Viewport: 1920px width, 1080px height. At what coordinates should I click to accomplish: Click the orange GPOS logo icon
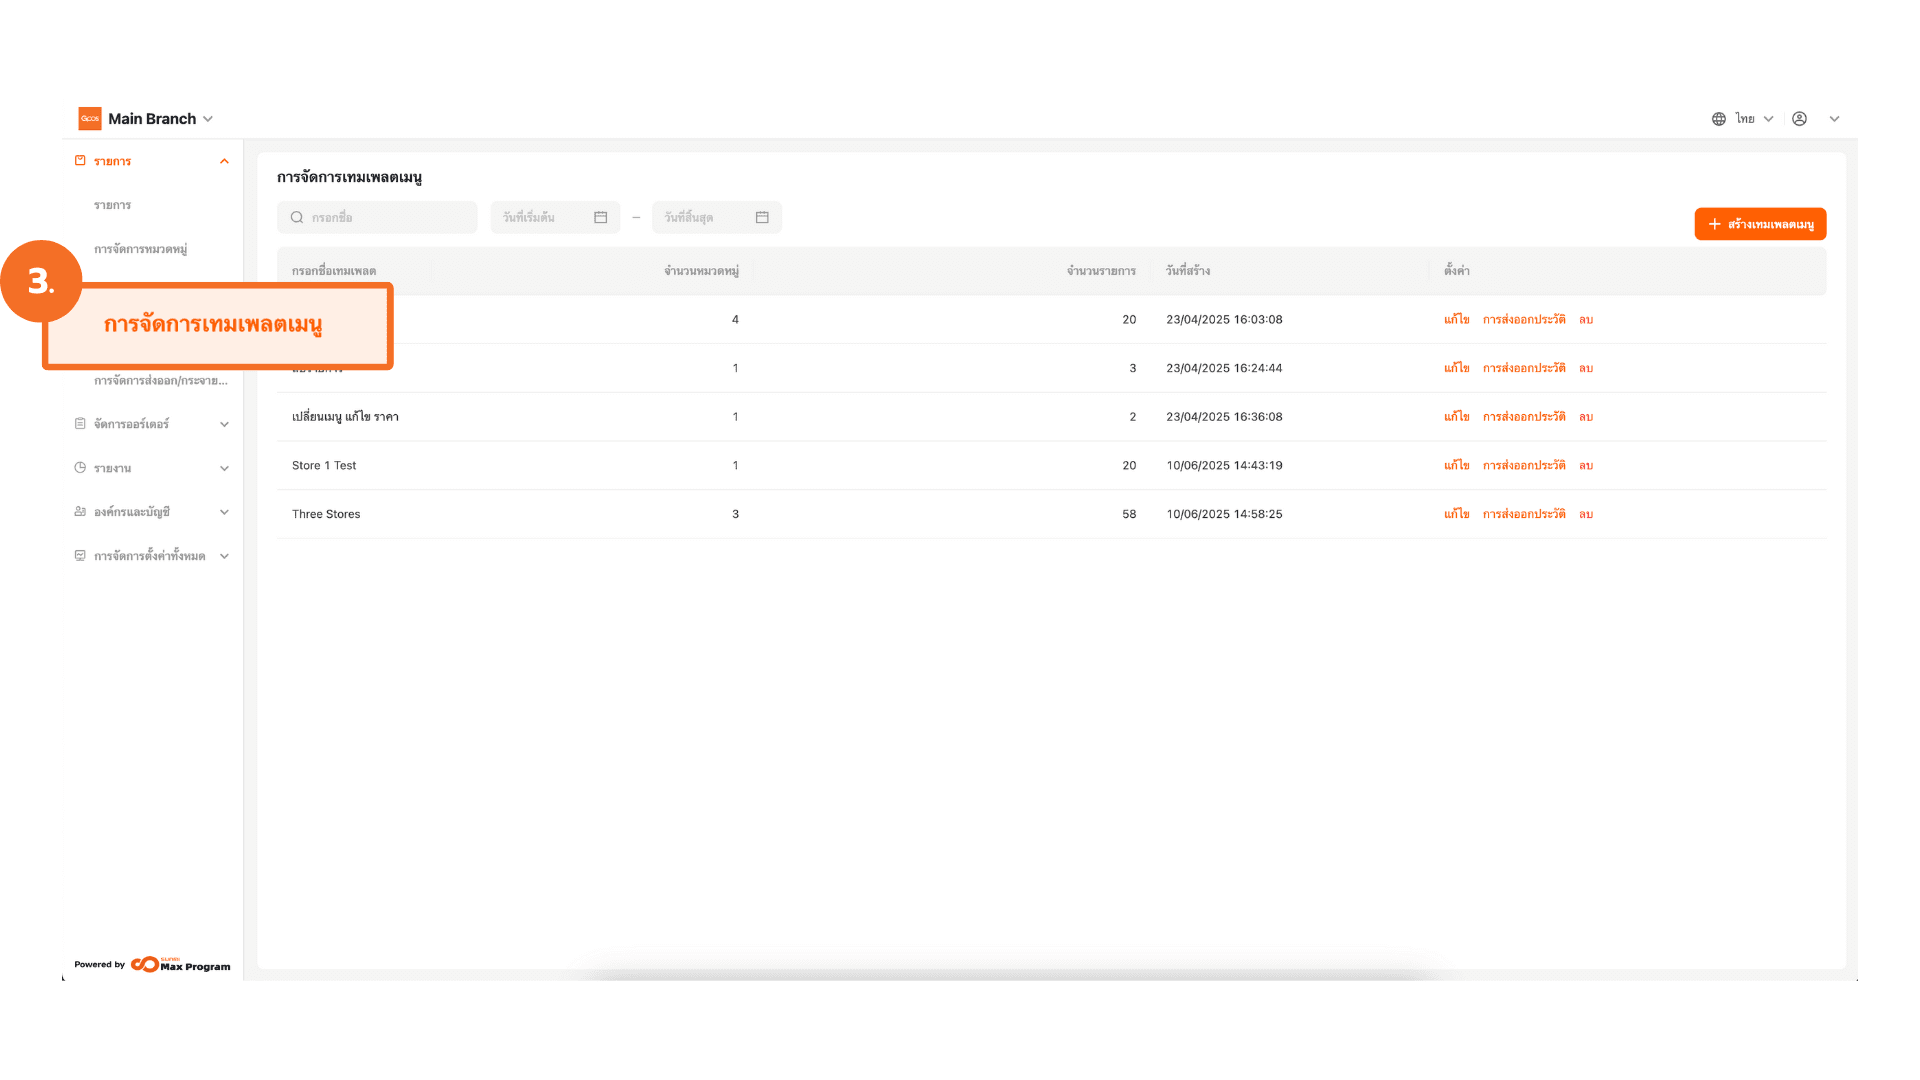90,119
